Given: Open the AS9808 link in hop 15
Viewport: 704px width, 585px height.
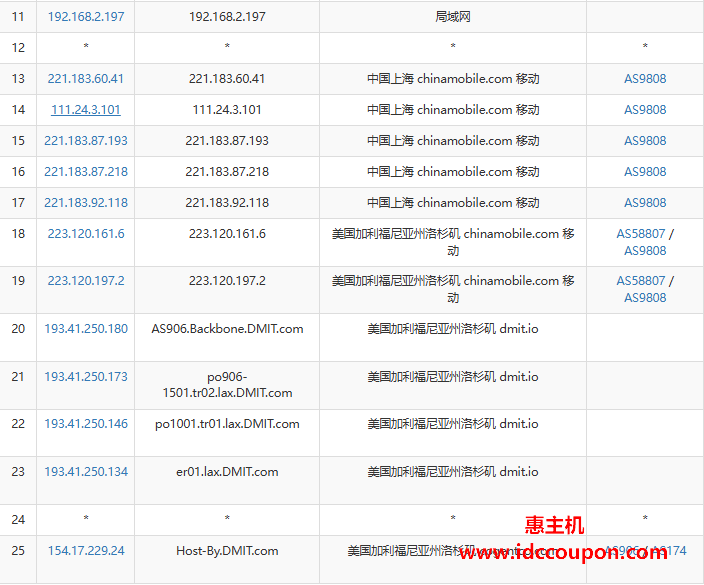Looking at the screenshot, I should coord(645,141).
